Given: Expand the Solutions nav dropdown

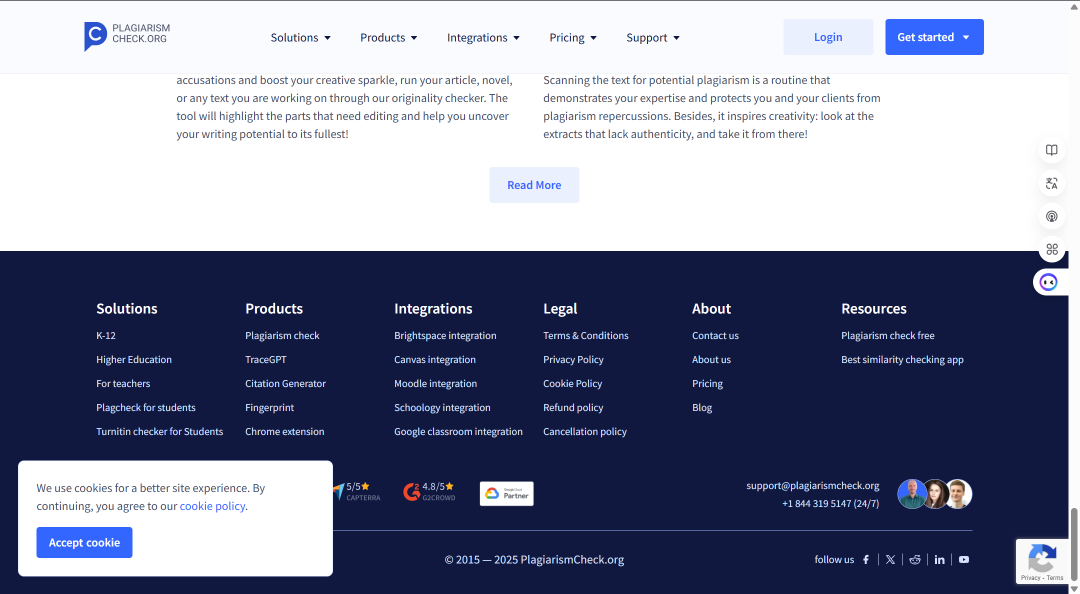Looking at the screenshot, I should 300,37.
